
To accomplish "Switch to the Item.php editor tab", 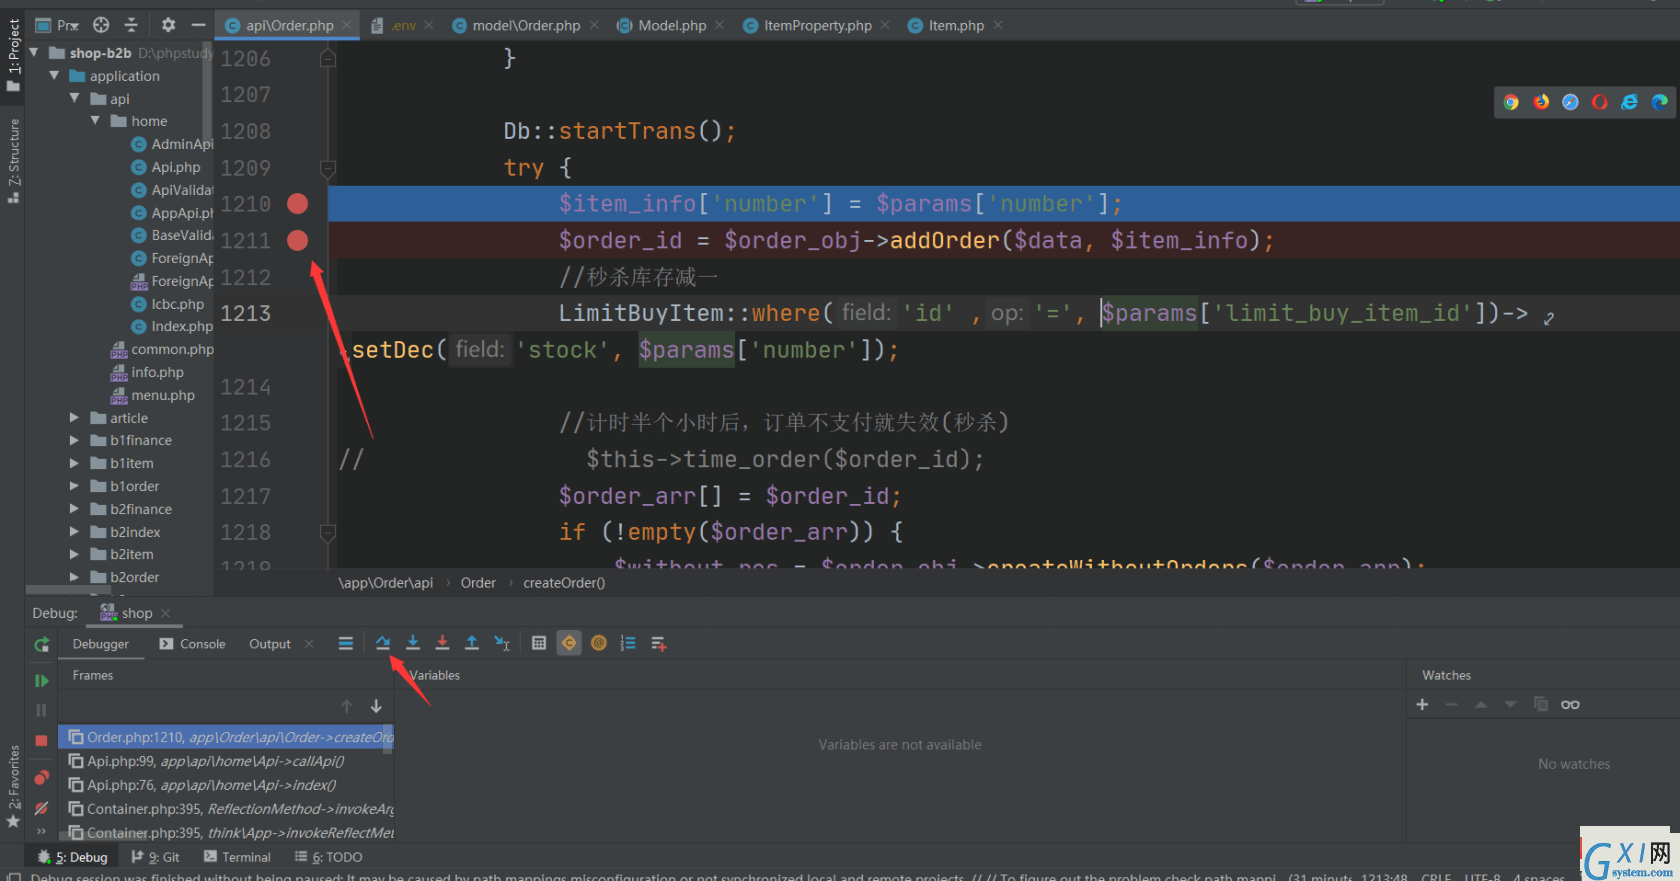I will click(956, 25).
